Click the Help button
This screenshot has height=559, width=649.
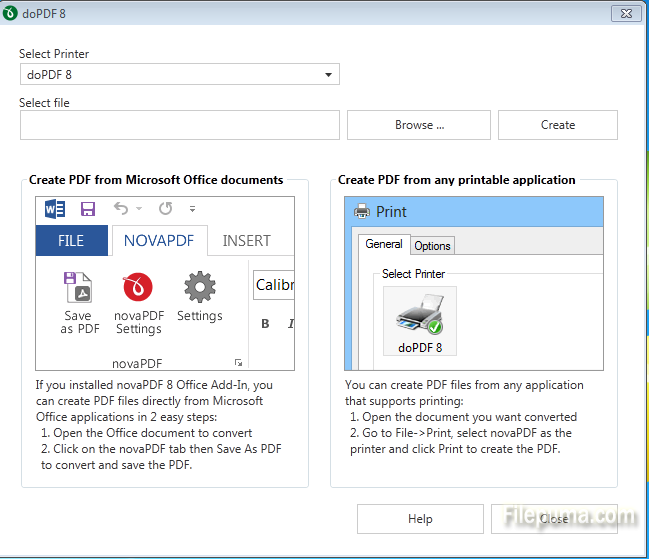[x=420, y=519]
